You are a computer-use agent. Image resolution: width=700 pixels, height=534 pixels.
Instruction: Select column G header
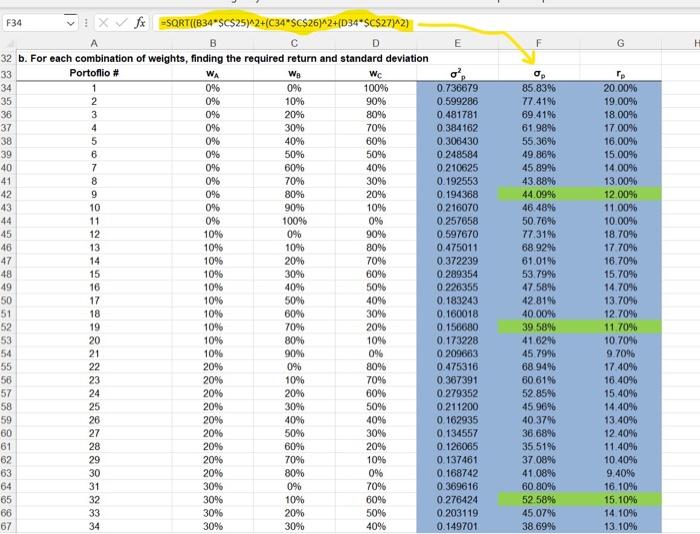point(621,43)
